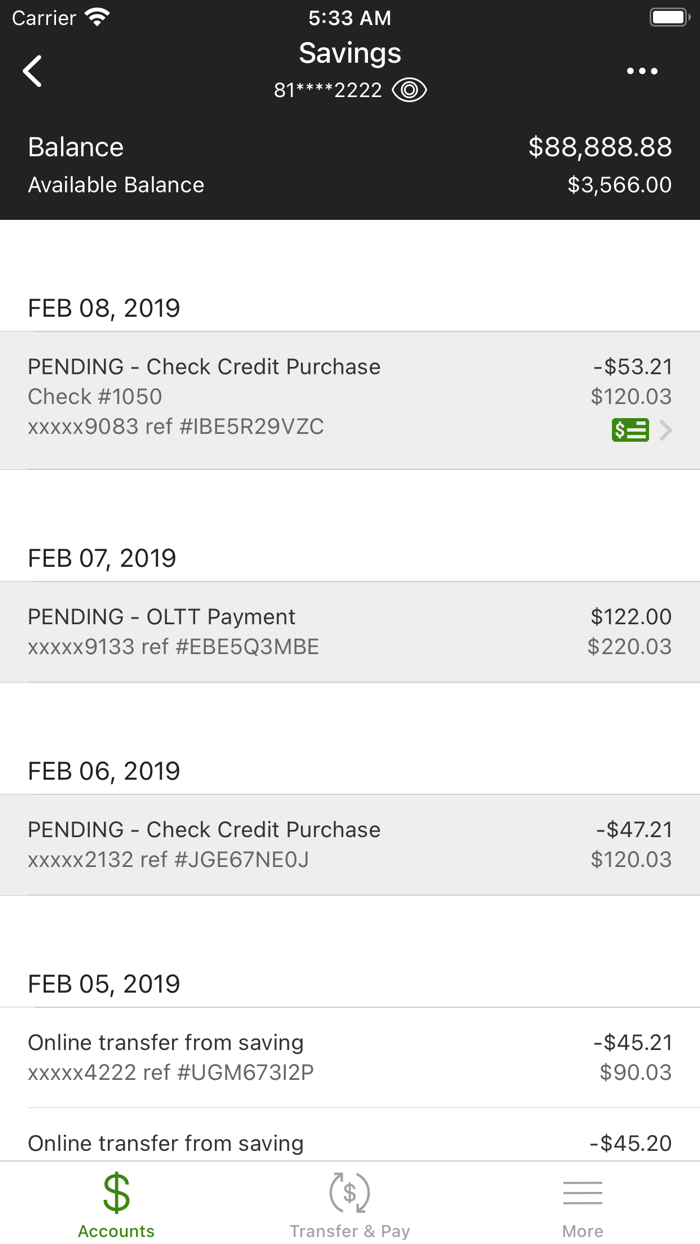Viewport: 700px width, 1244px height.
Task: Tap the green check deposit icon on pending transaction
Action: coord(629,430)
